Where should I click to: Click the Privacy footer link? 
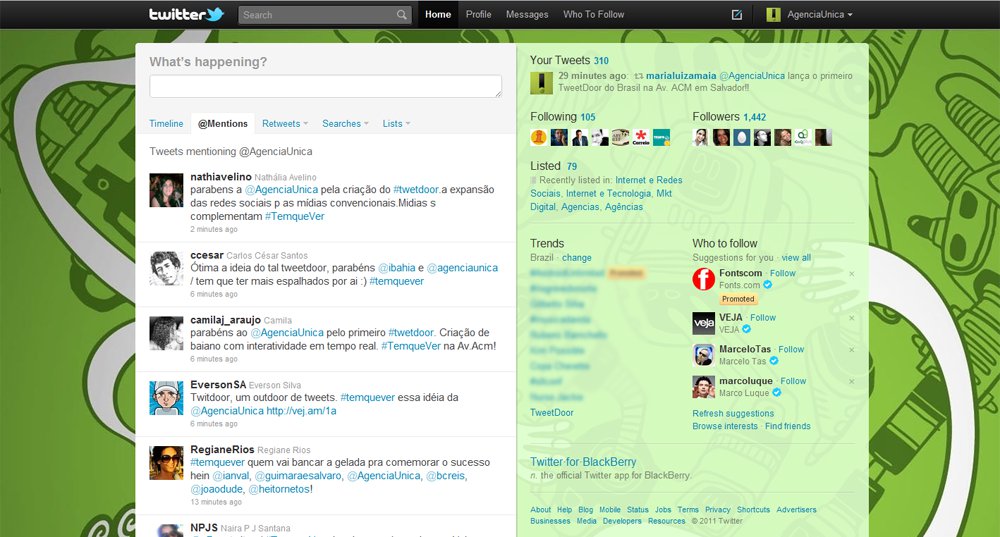coord(717,510)
